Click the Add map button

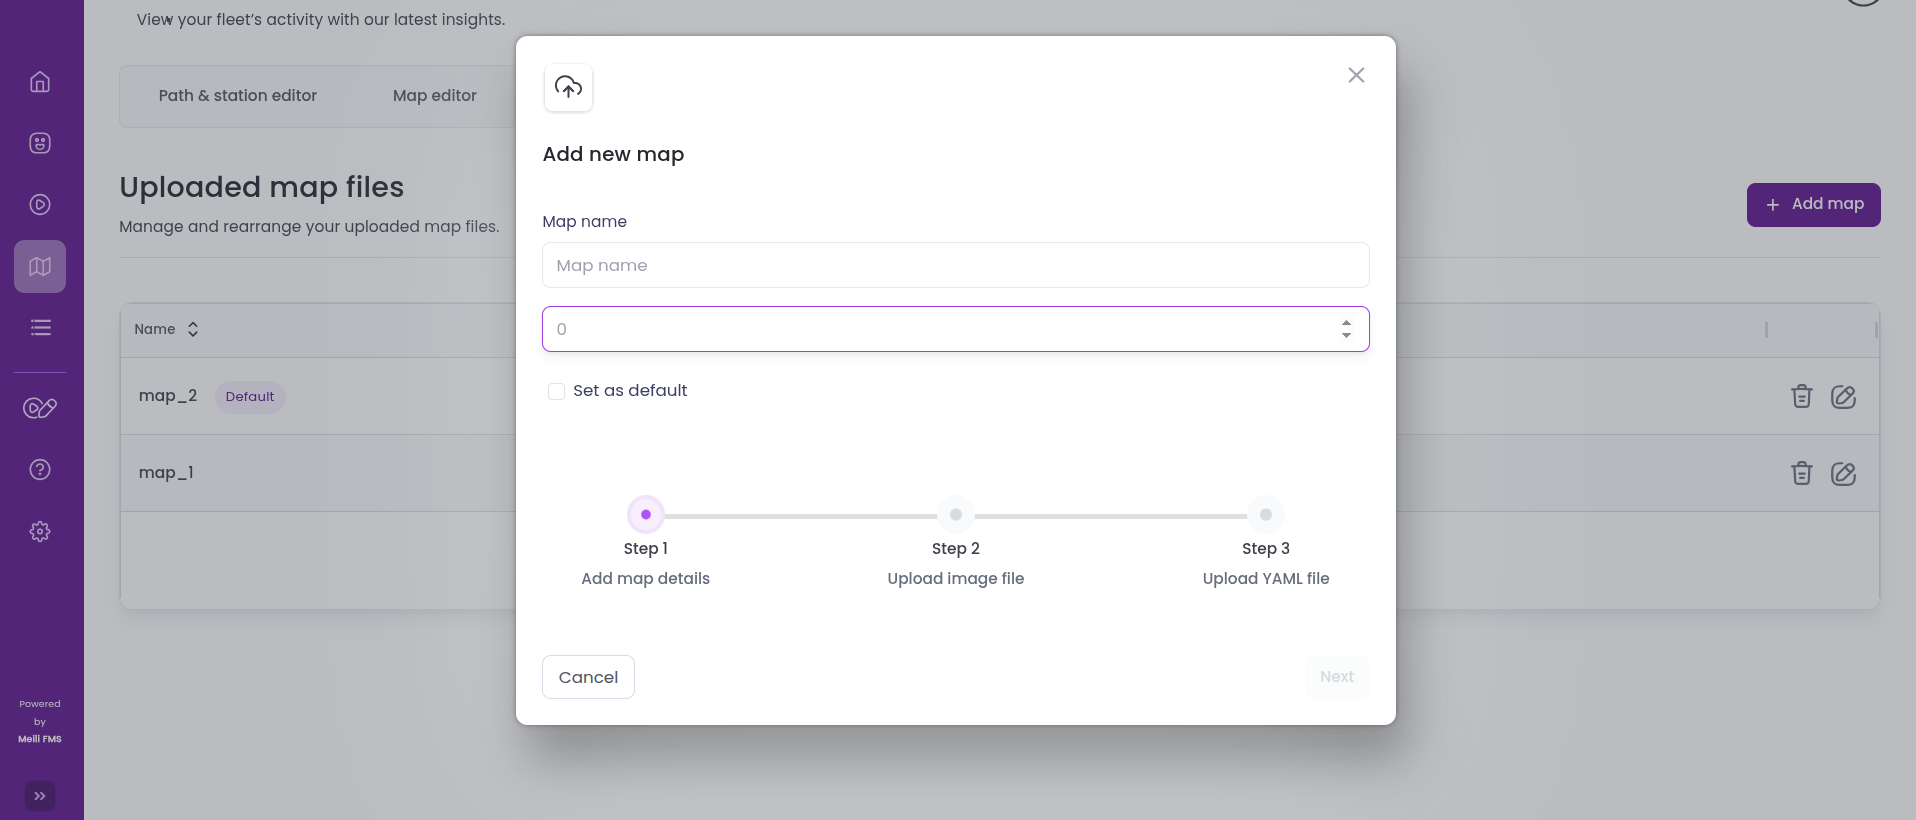click(1813, 205)
